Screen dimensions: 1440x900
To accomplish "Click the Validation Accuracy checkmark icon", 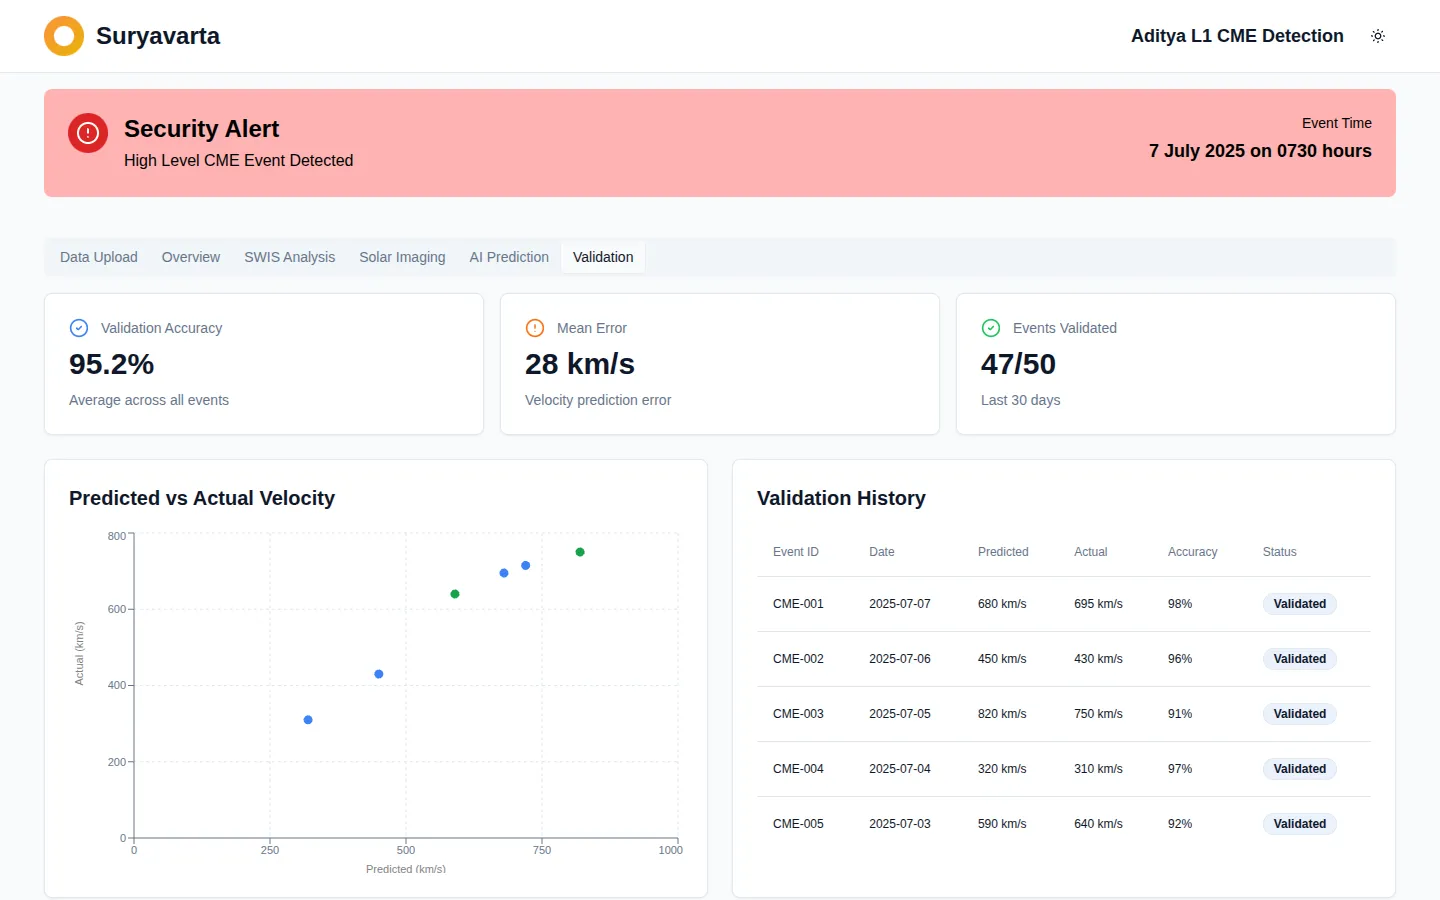I will [x=79, y=328].
